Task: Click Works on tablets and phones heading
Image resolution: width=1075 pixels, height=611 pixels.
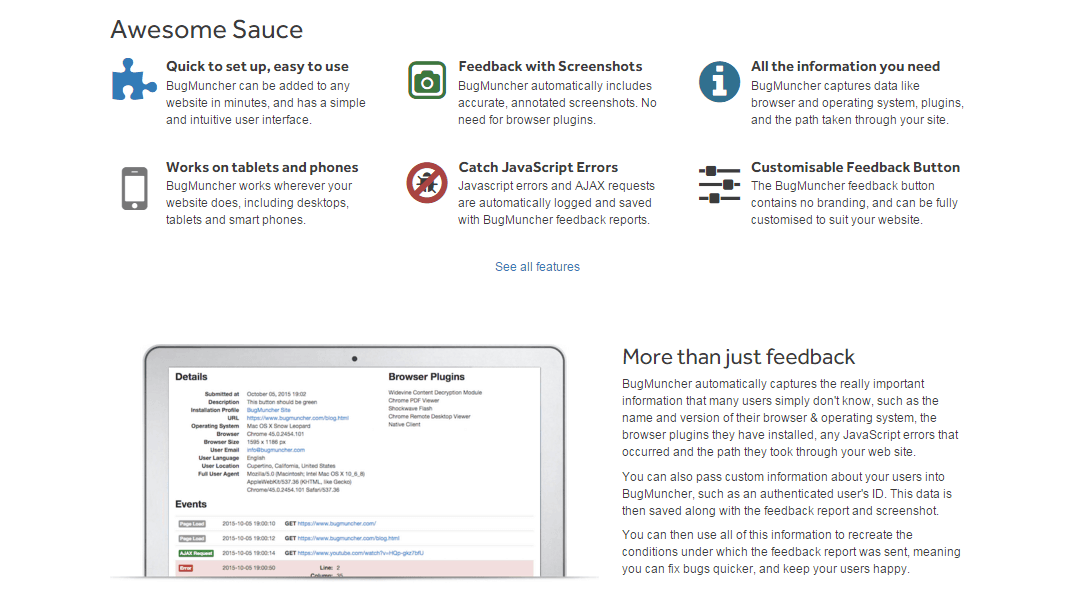Action: (x=262, y=167)
